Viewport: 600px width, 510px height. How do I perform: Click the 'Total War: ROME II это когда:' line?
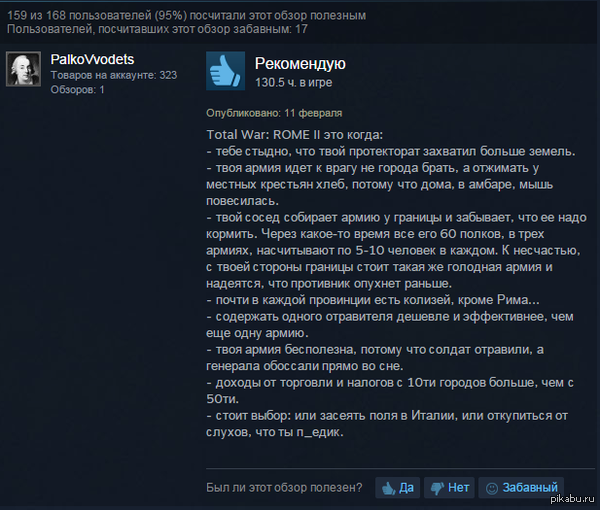[294, 135]
